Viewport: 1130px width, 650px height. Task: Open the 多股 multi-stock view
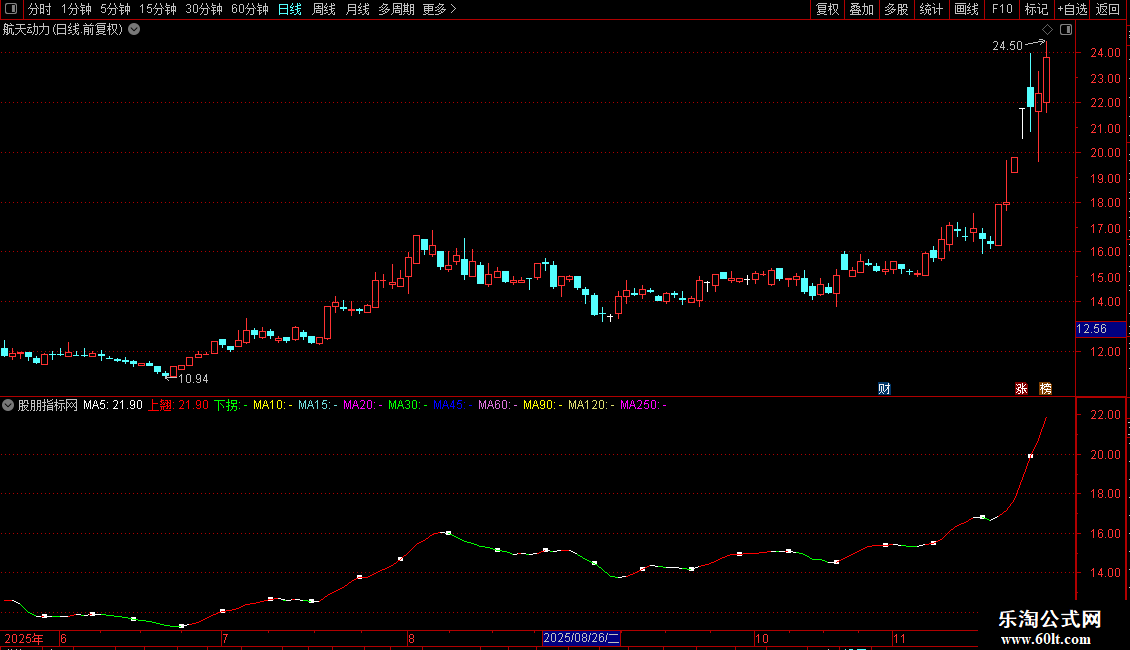pyautogui.click(x=897, y=9)
